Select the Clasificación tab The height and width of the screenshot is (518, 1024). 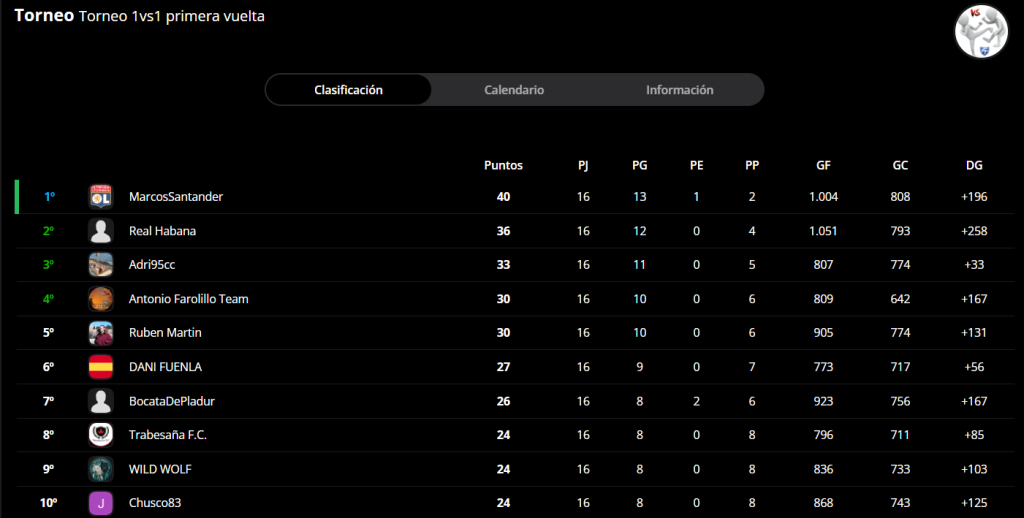[x=348, y=89]
